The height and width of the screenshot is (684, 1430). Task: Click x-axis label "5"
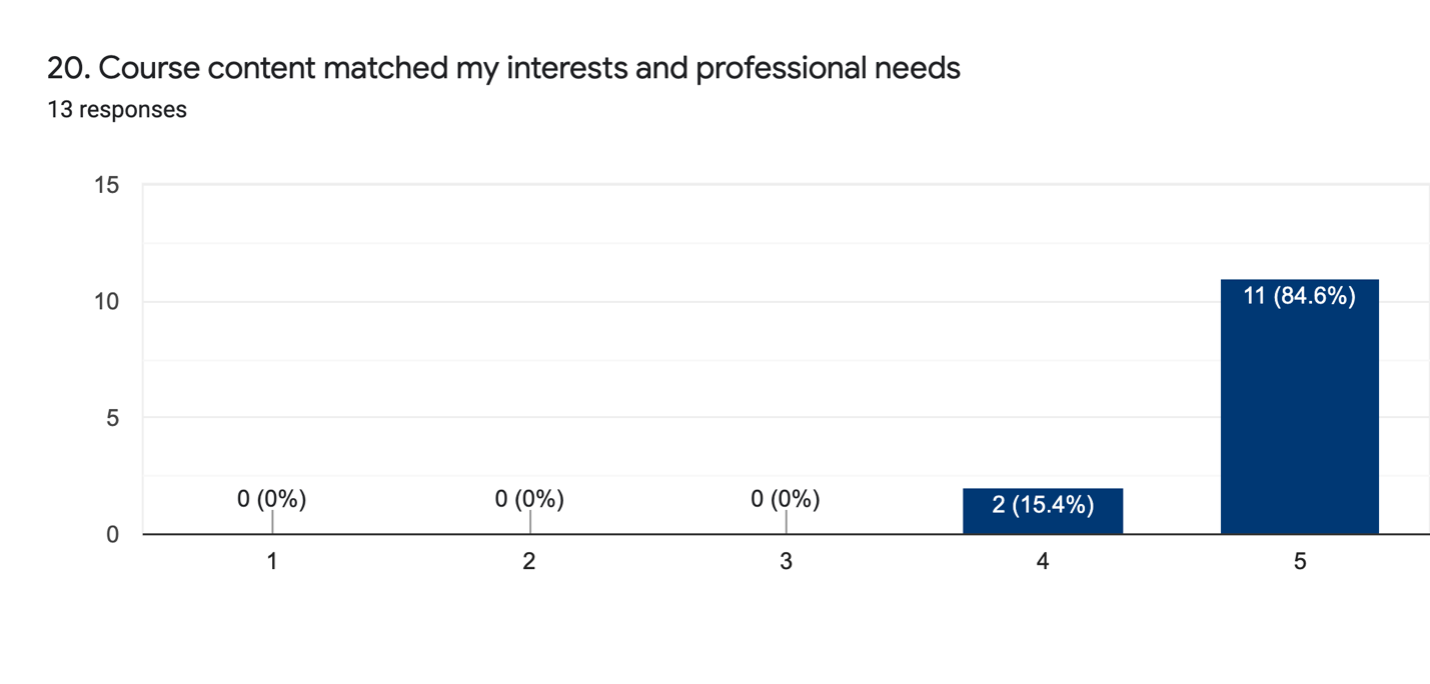(x=1300, y=562)
